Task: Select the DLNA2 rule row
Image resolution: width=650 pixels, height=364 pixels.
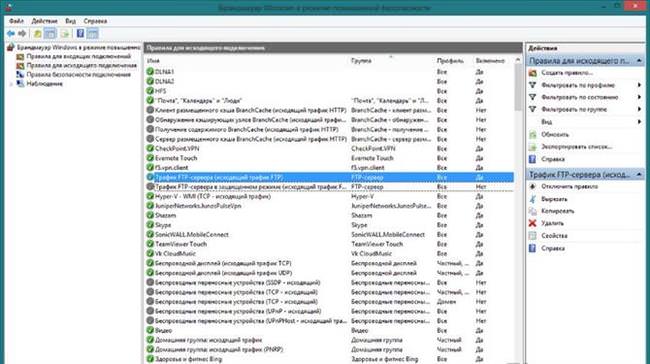Action: click(x=330, y=81)
